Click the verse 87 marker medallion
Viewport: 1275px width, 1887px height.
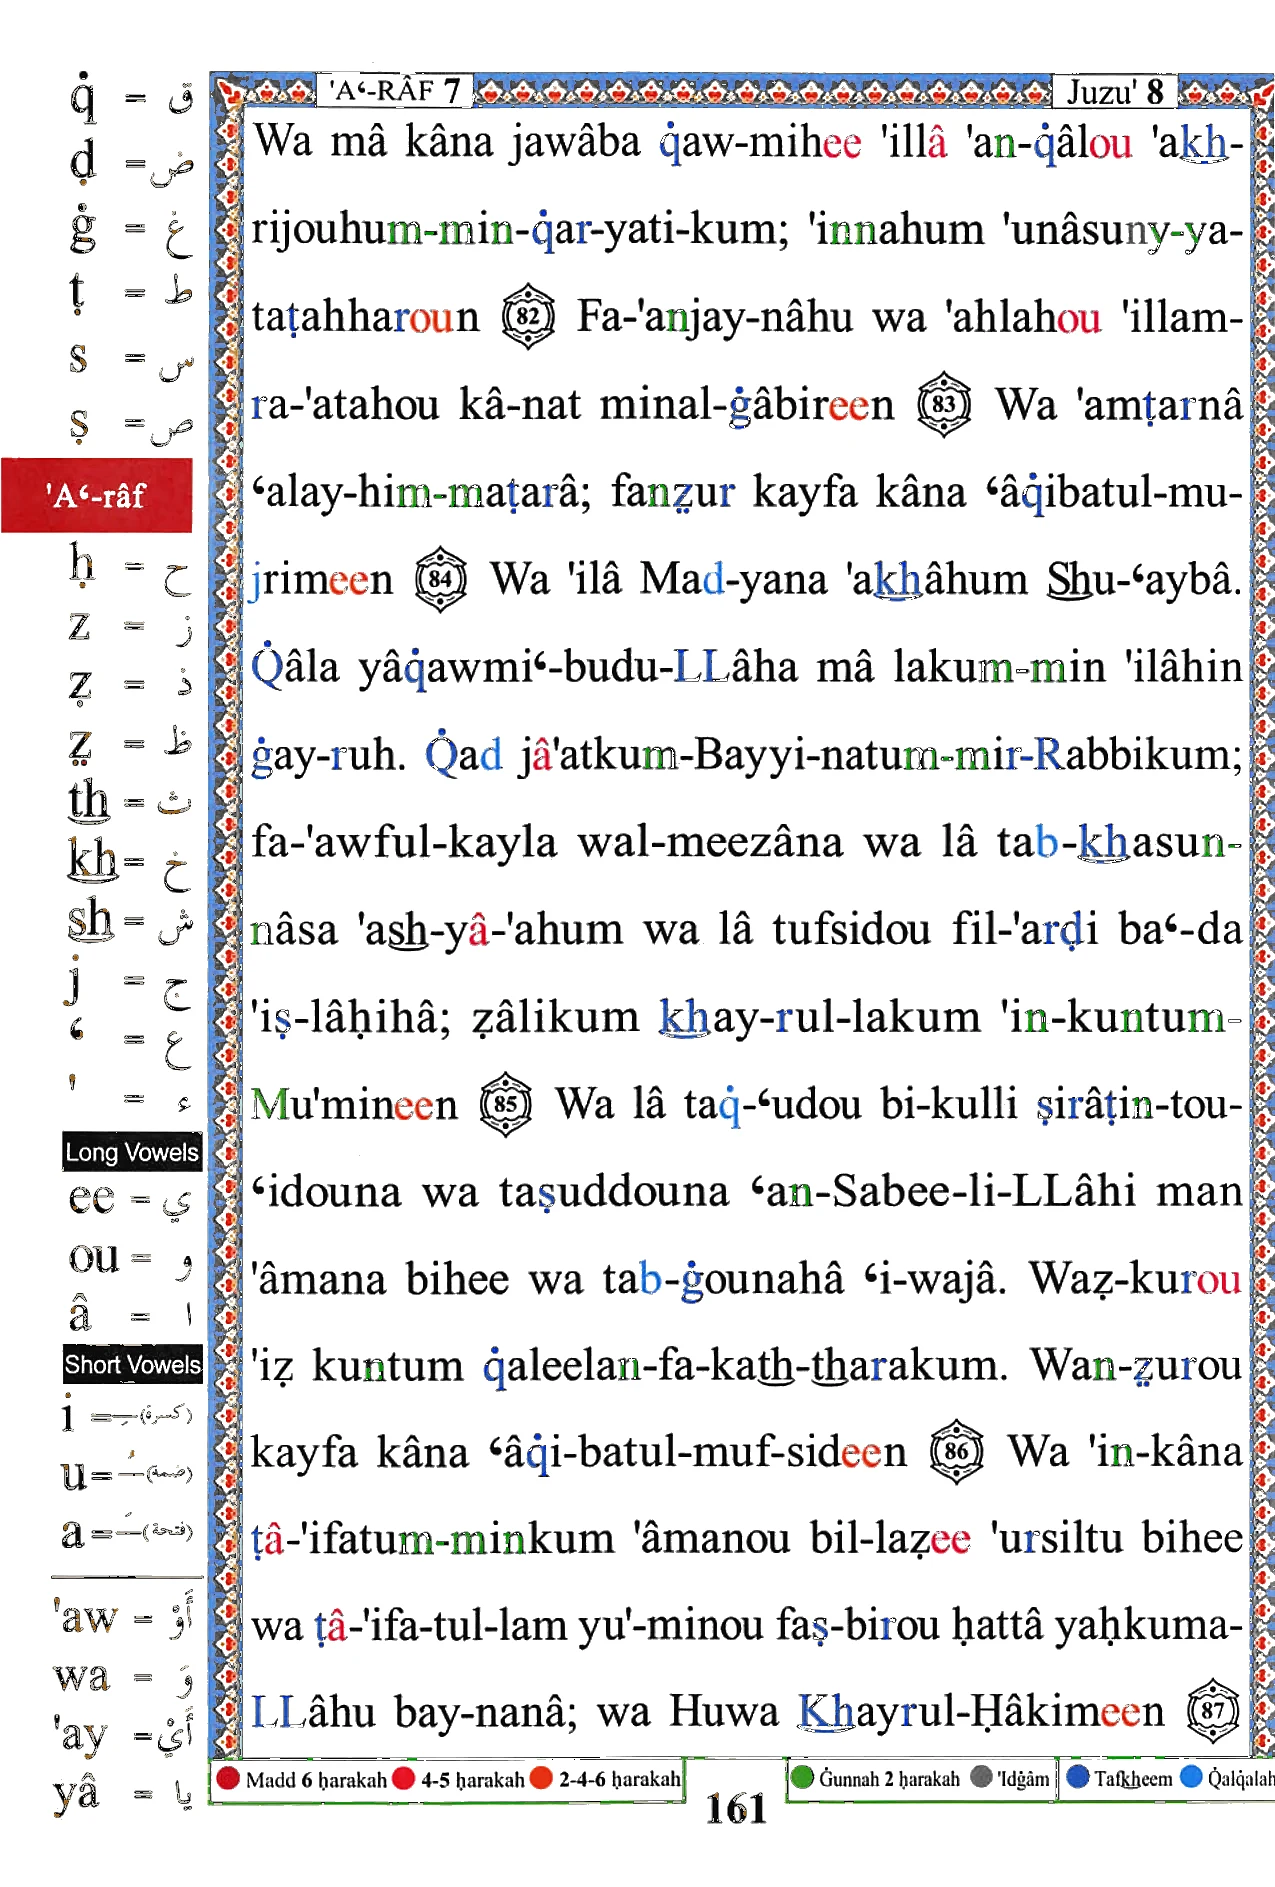[1213, 1711]
